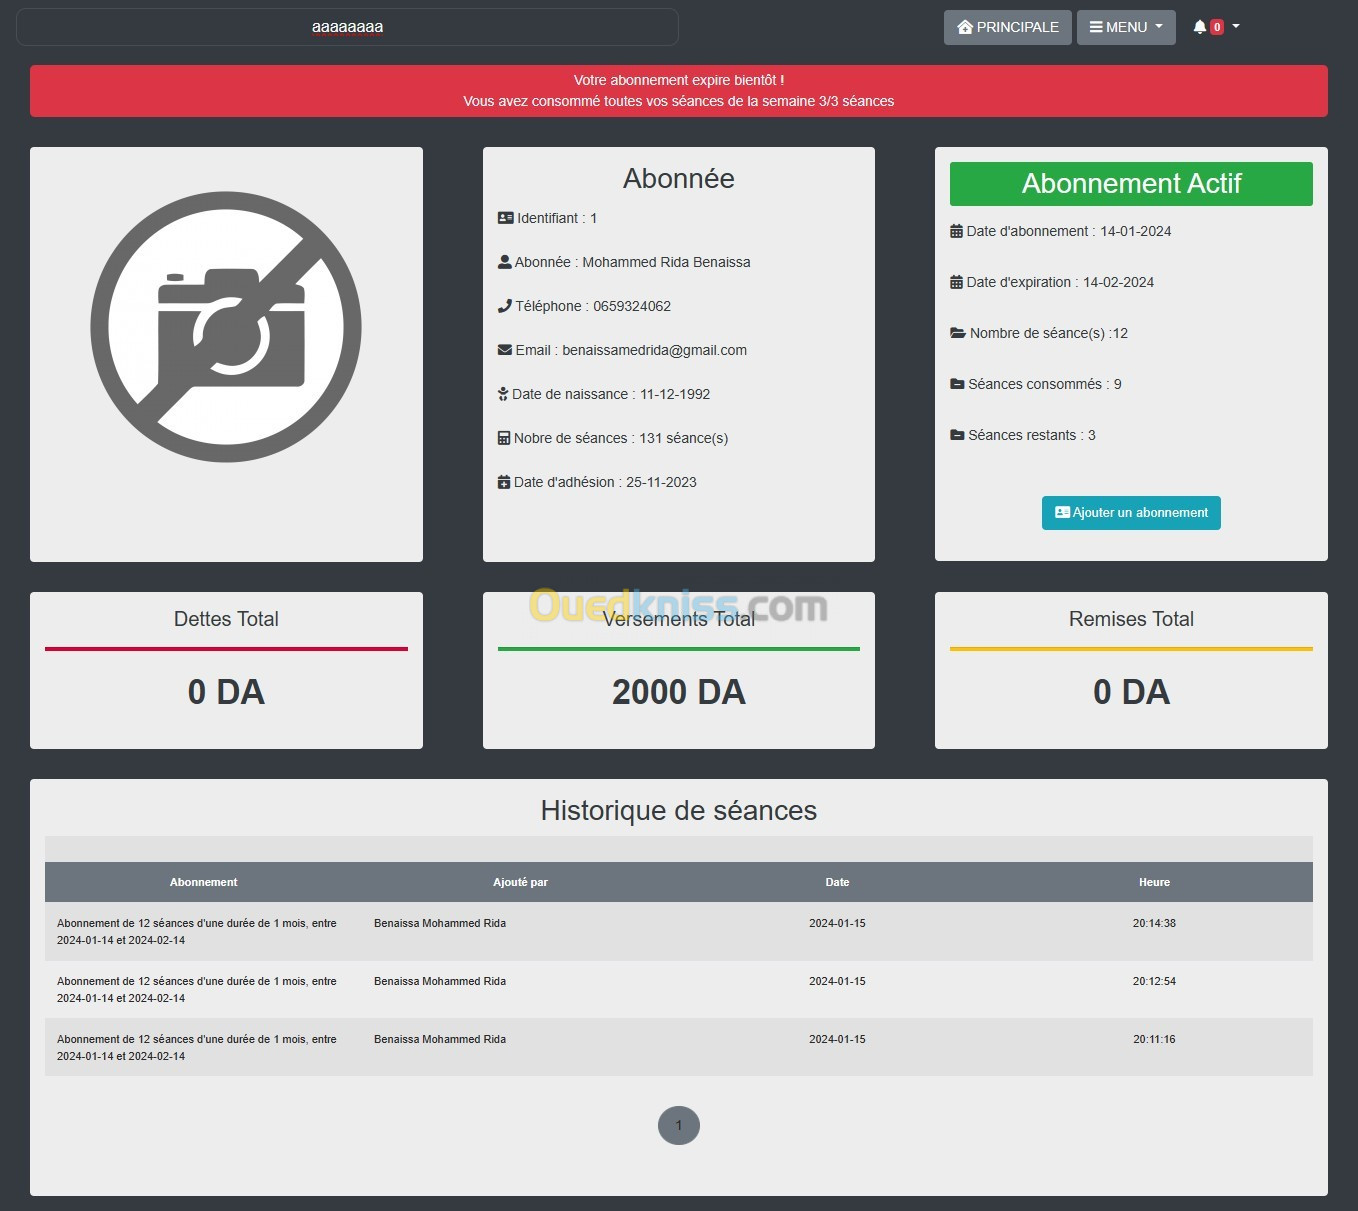The height and width of the screenshot is (1211, 1358).
Task: Click the hamburger icon in MENU button
Action: [1096, 27]
